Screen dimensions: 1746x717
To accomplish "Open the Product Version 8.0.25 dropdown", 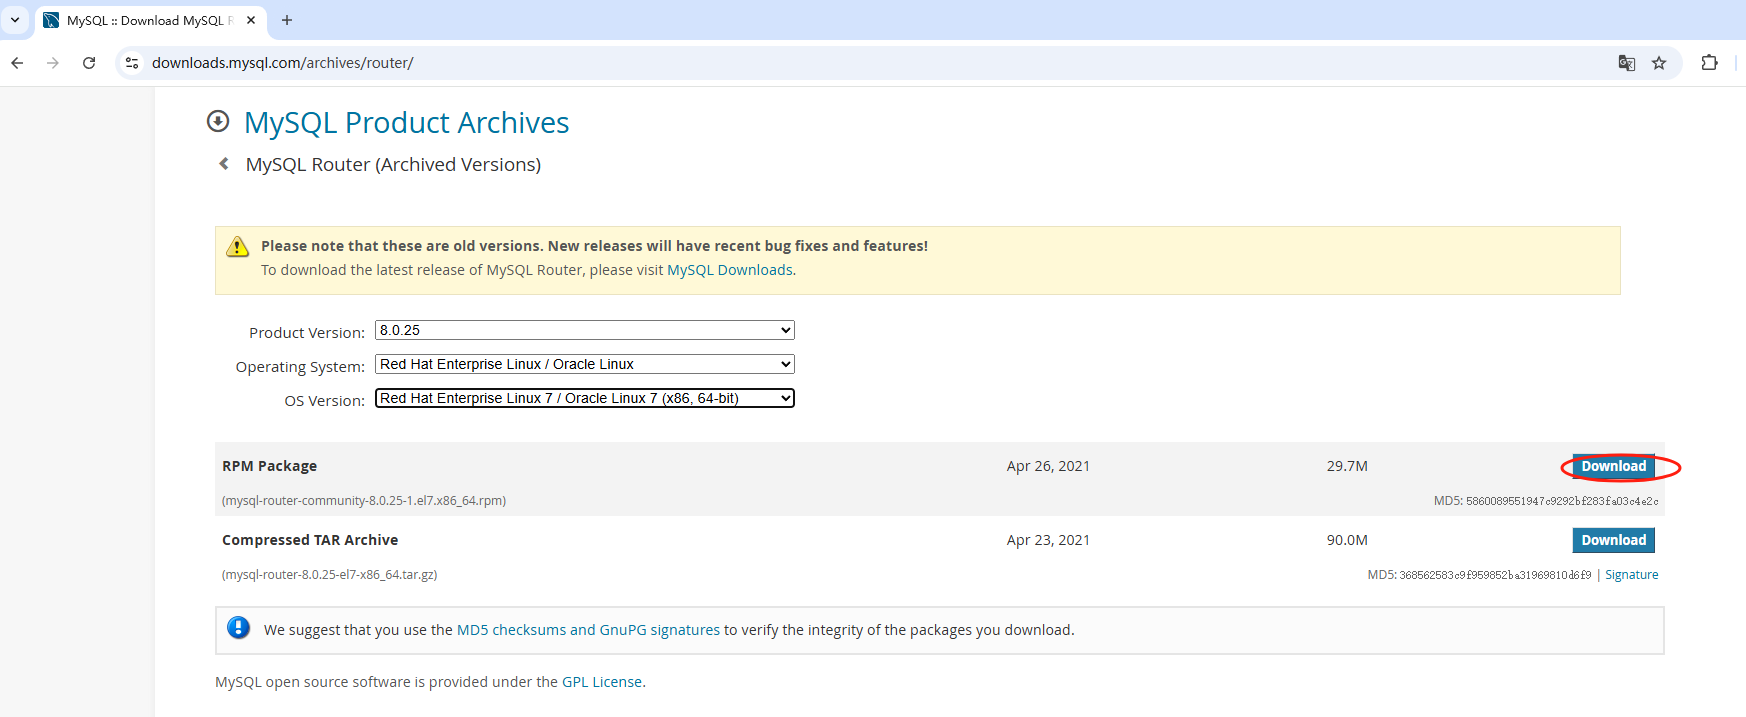I will tap(585, 330).
